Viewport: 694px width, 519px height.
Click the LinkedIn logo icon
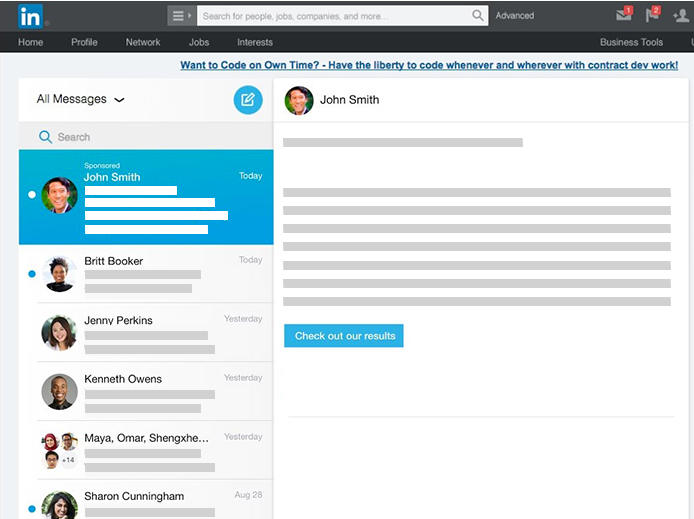coord(30,16)
